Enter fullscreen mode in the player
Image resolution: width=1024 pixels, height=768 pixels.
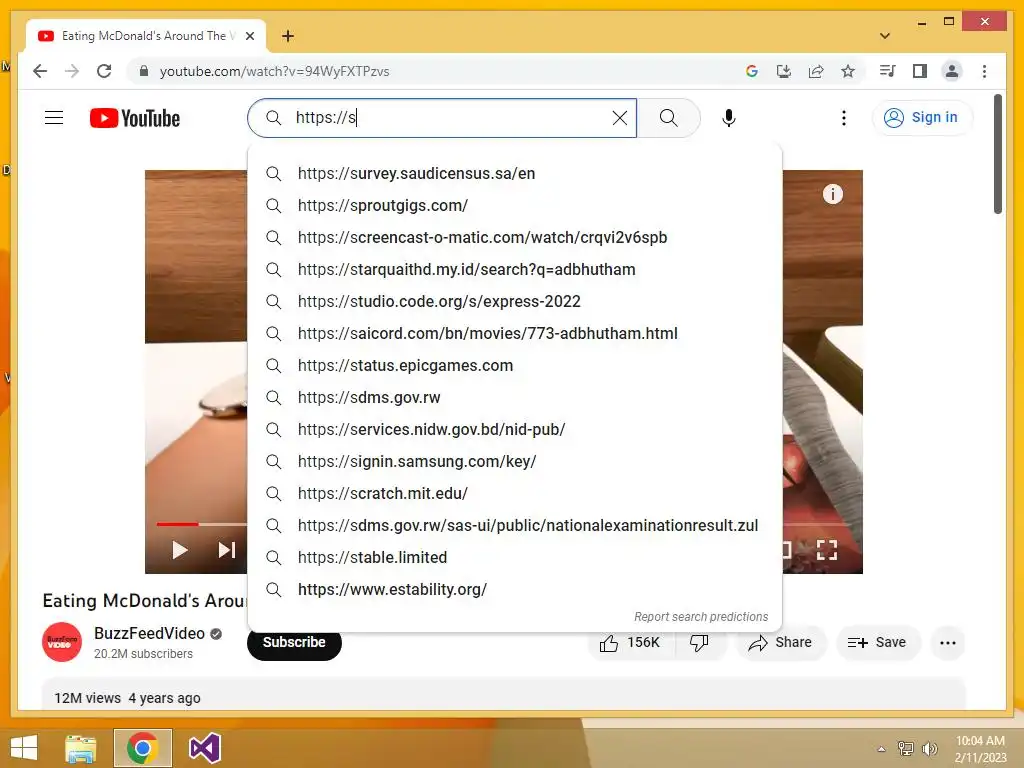click(827, 550)
